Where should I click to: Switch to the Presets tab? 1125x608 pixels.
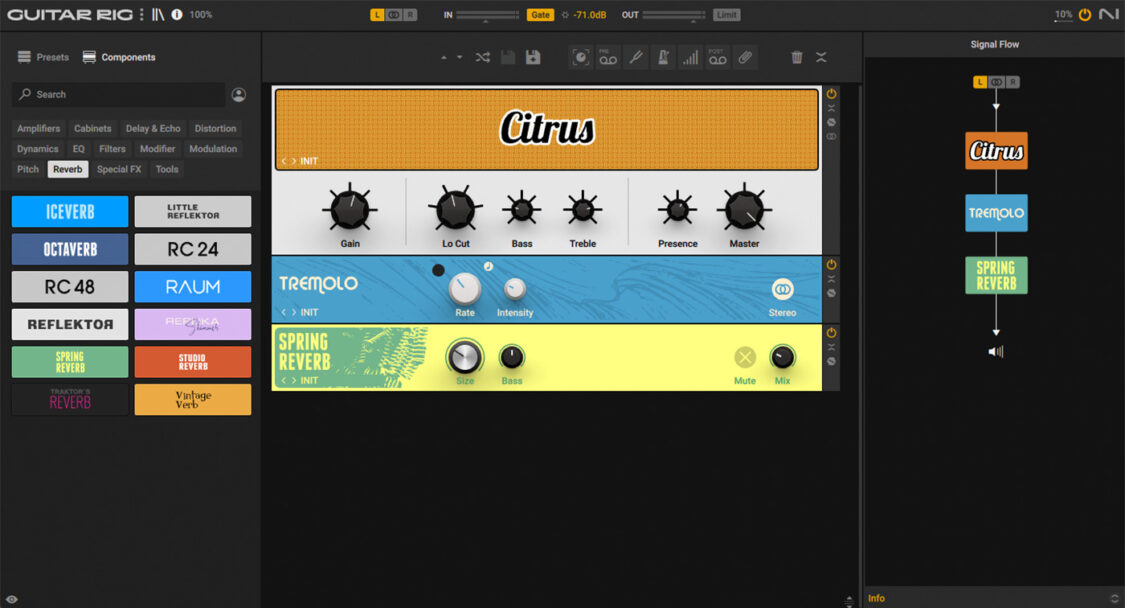click(x=43, y=57)
